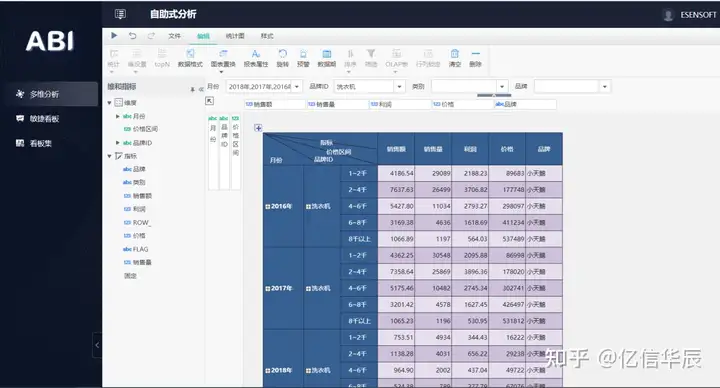Click the ESENSOFT user avatar icon
Viewport: 720px width, 388px height.
pyautogui.click(x=669, y=15)
